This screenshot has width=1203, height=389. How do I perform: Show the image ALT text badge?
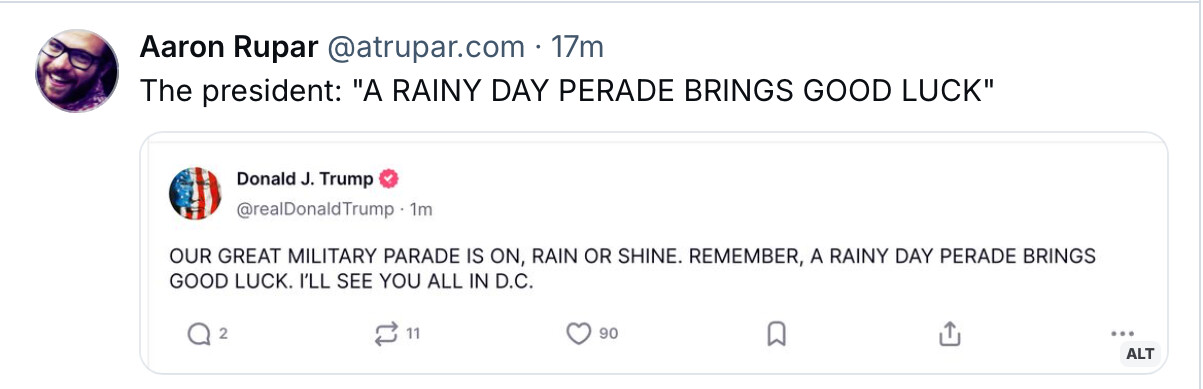point(1140,354)
